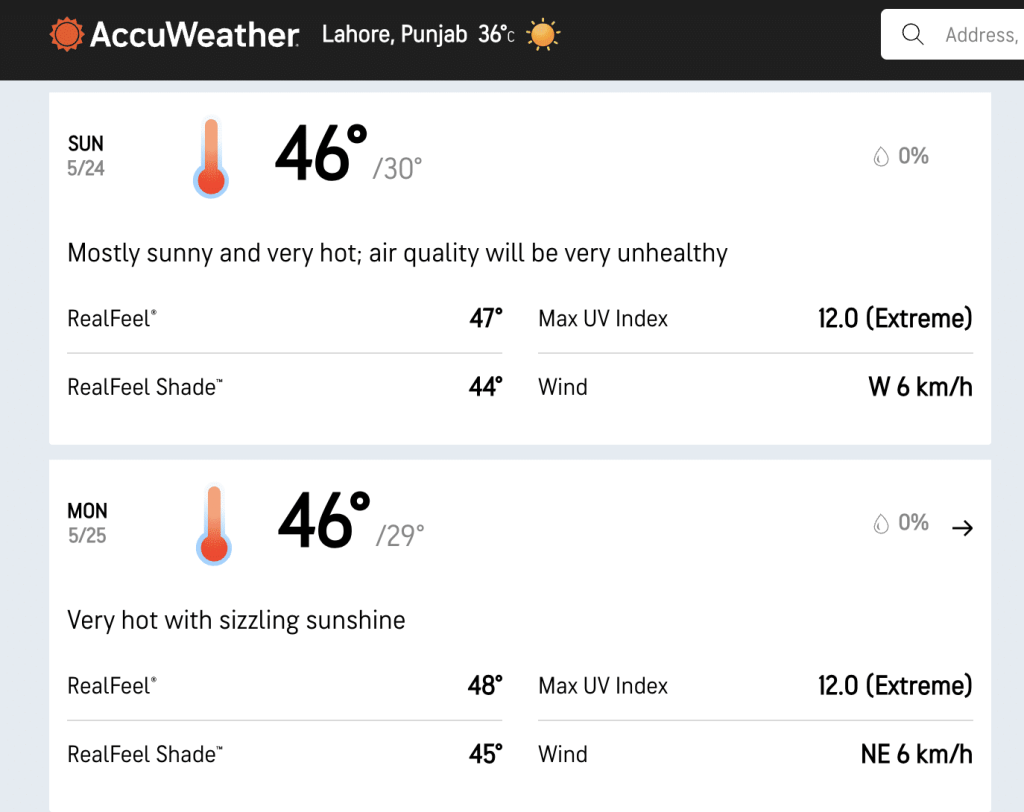Click Sunday's 46° high temperature

(x=321, y=154)
